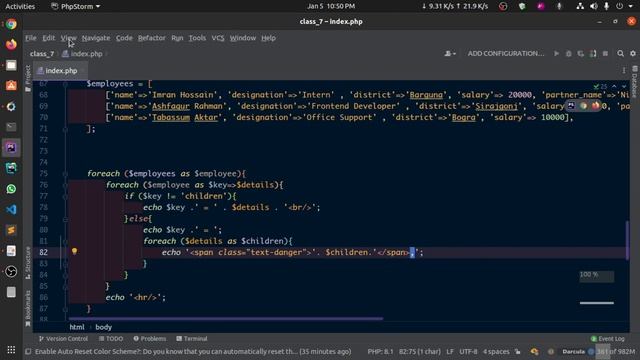The height and width of the screenshot is (360, 640).
Task: Click the horizontal editor scrollbar
Action: click(x=226, y=318)
